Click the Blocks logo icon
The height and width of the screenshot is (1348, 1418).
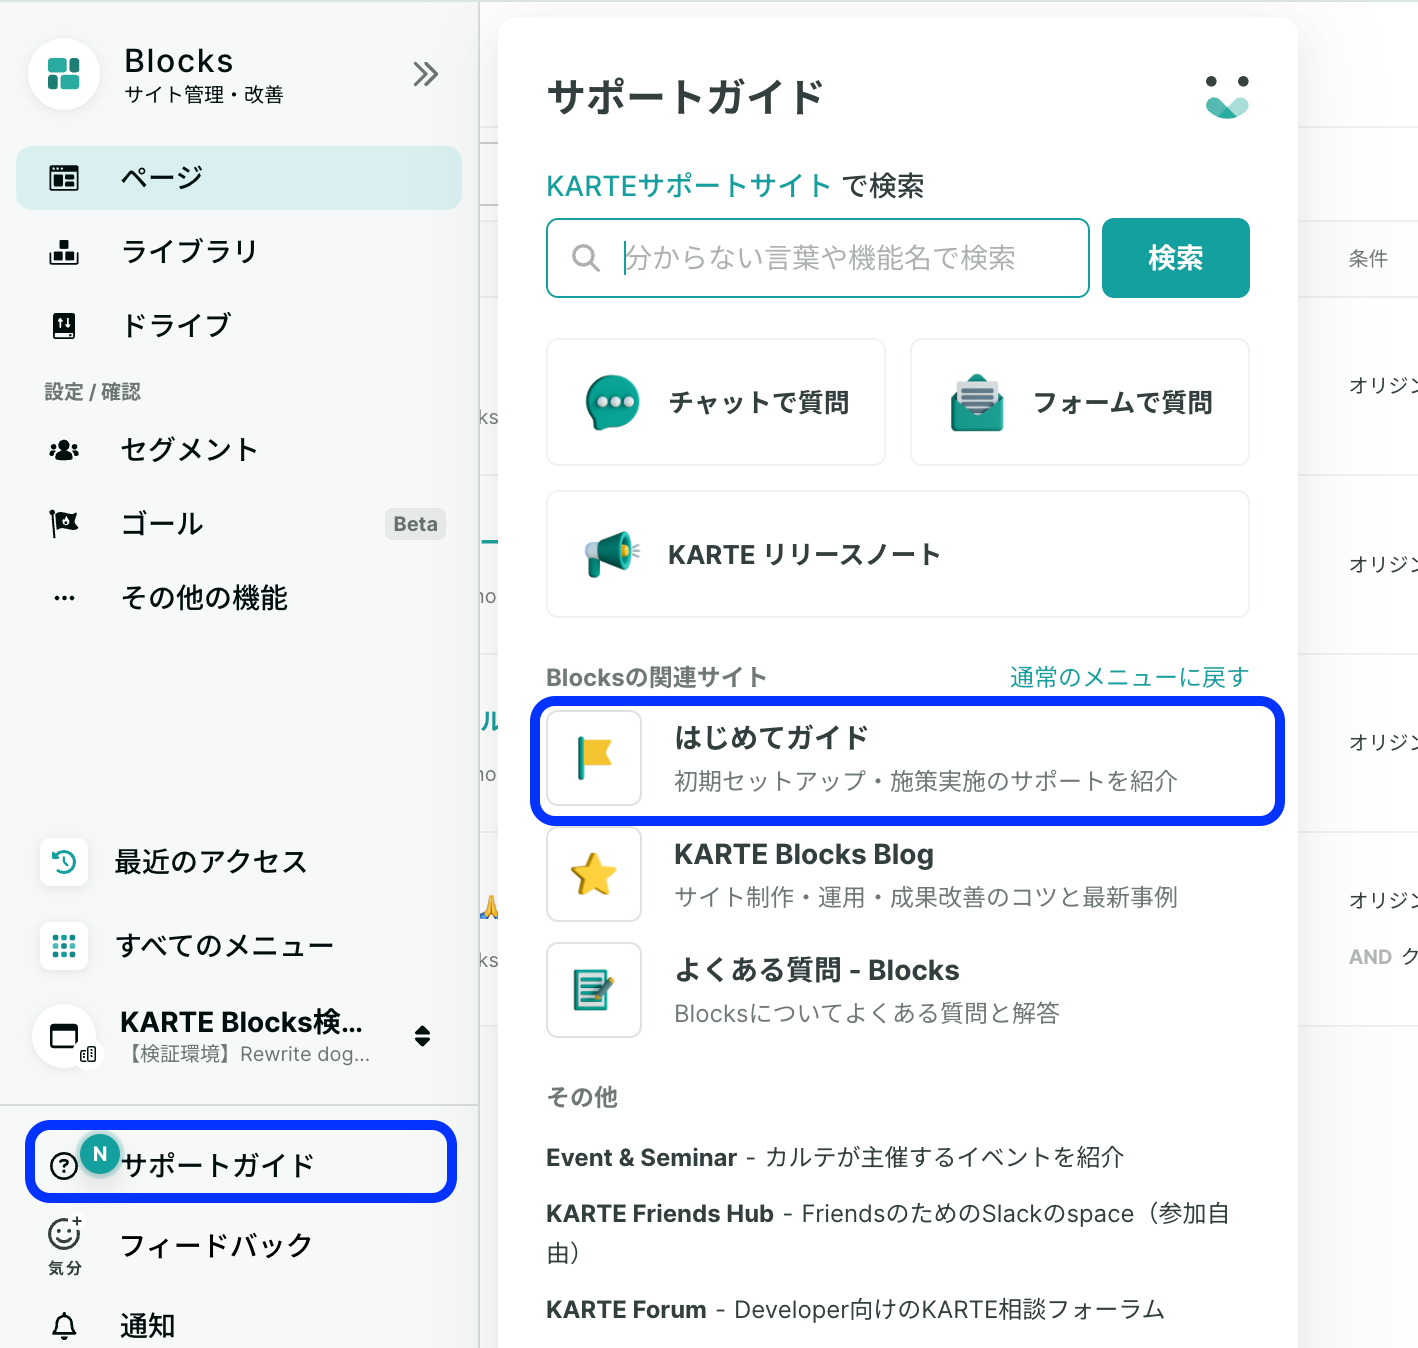[x=64, y=74]
